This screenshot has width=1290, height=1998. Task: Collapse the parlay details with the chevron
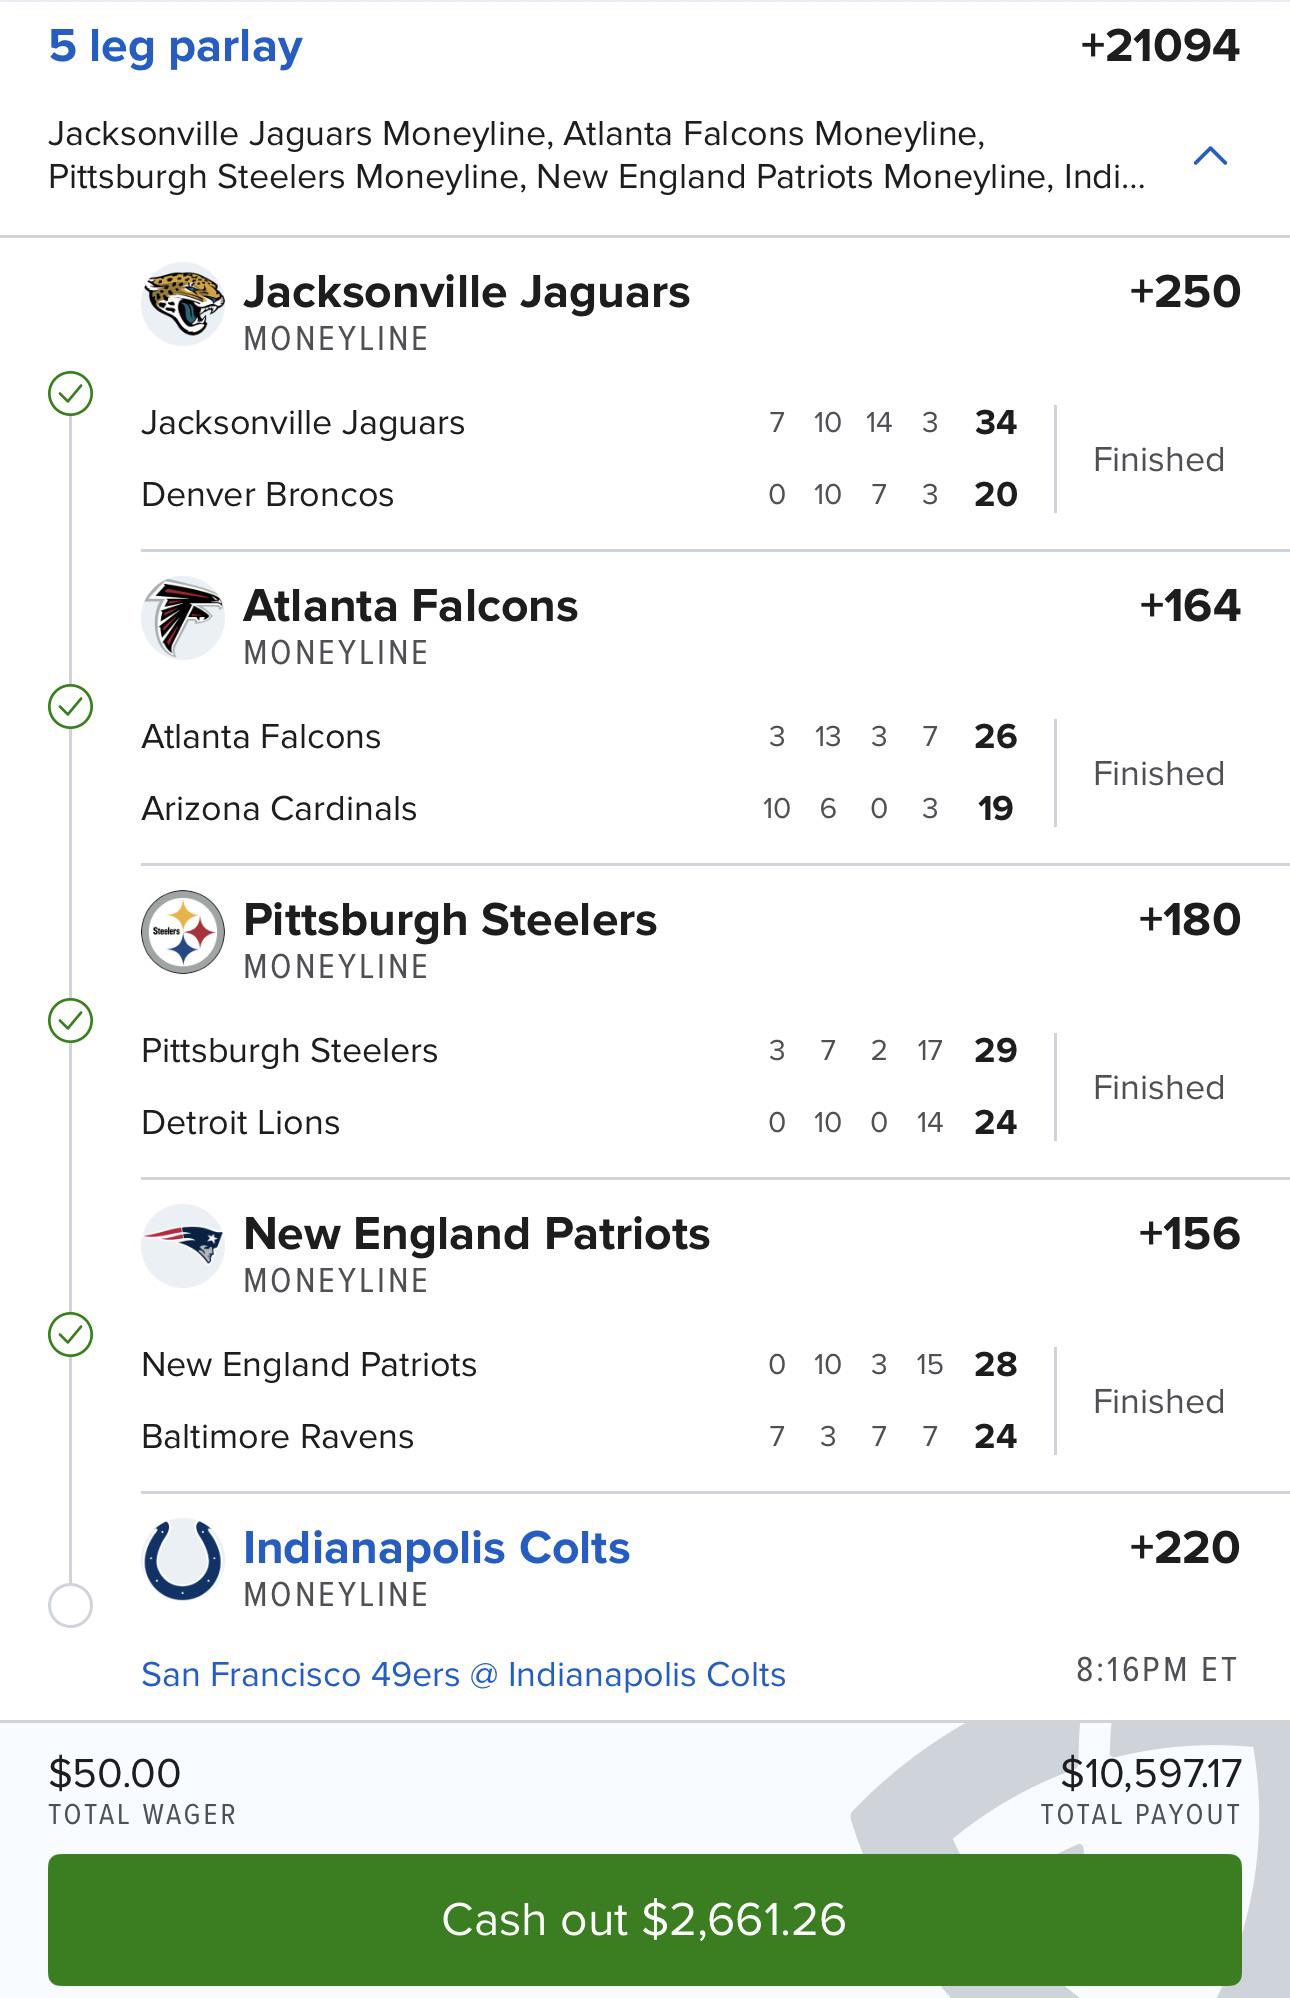(1211, 155)
